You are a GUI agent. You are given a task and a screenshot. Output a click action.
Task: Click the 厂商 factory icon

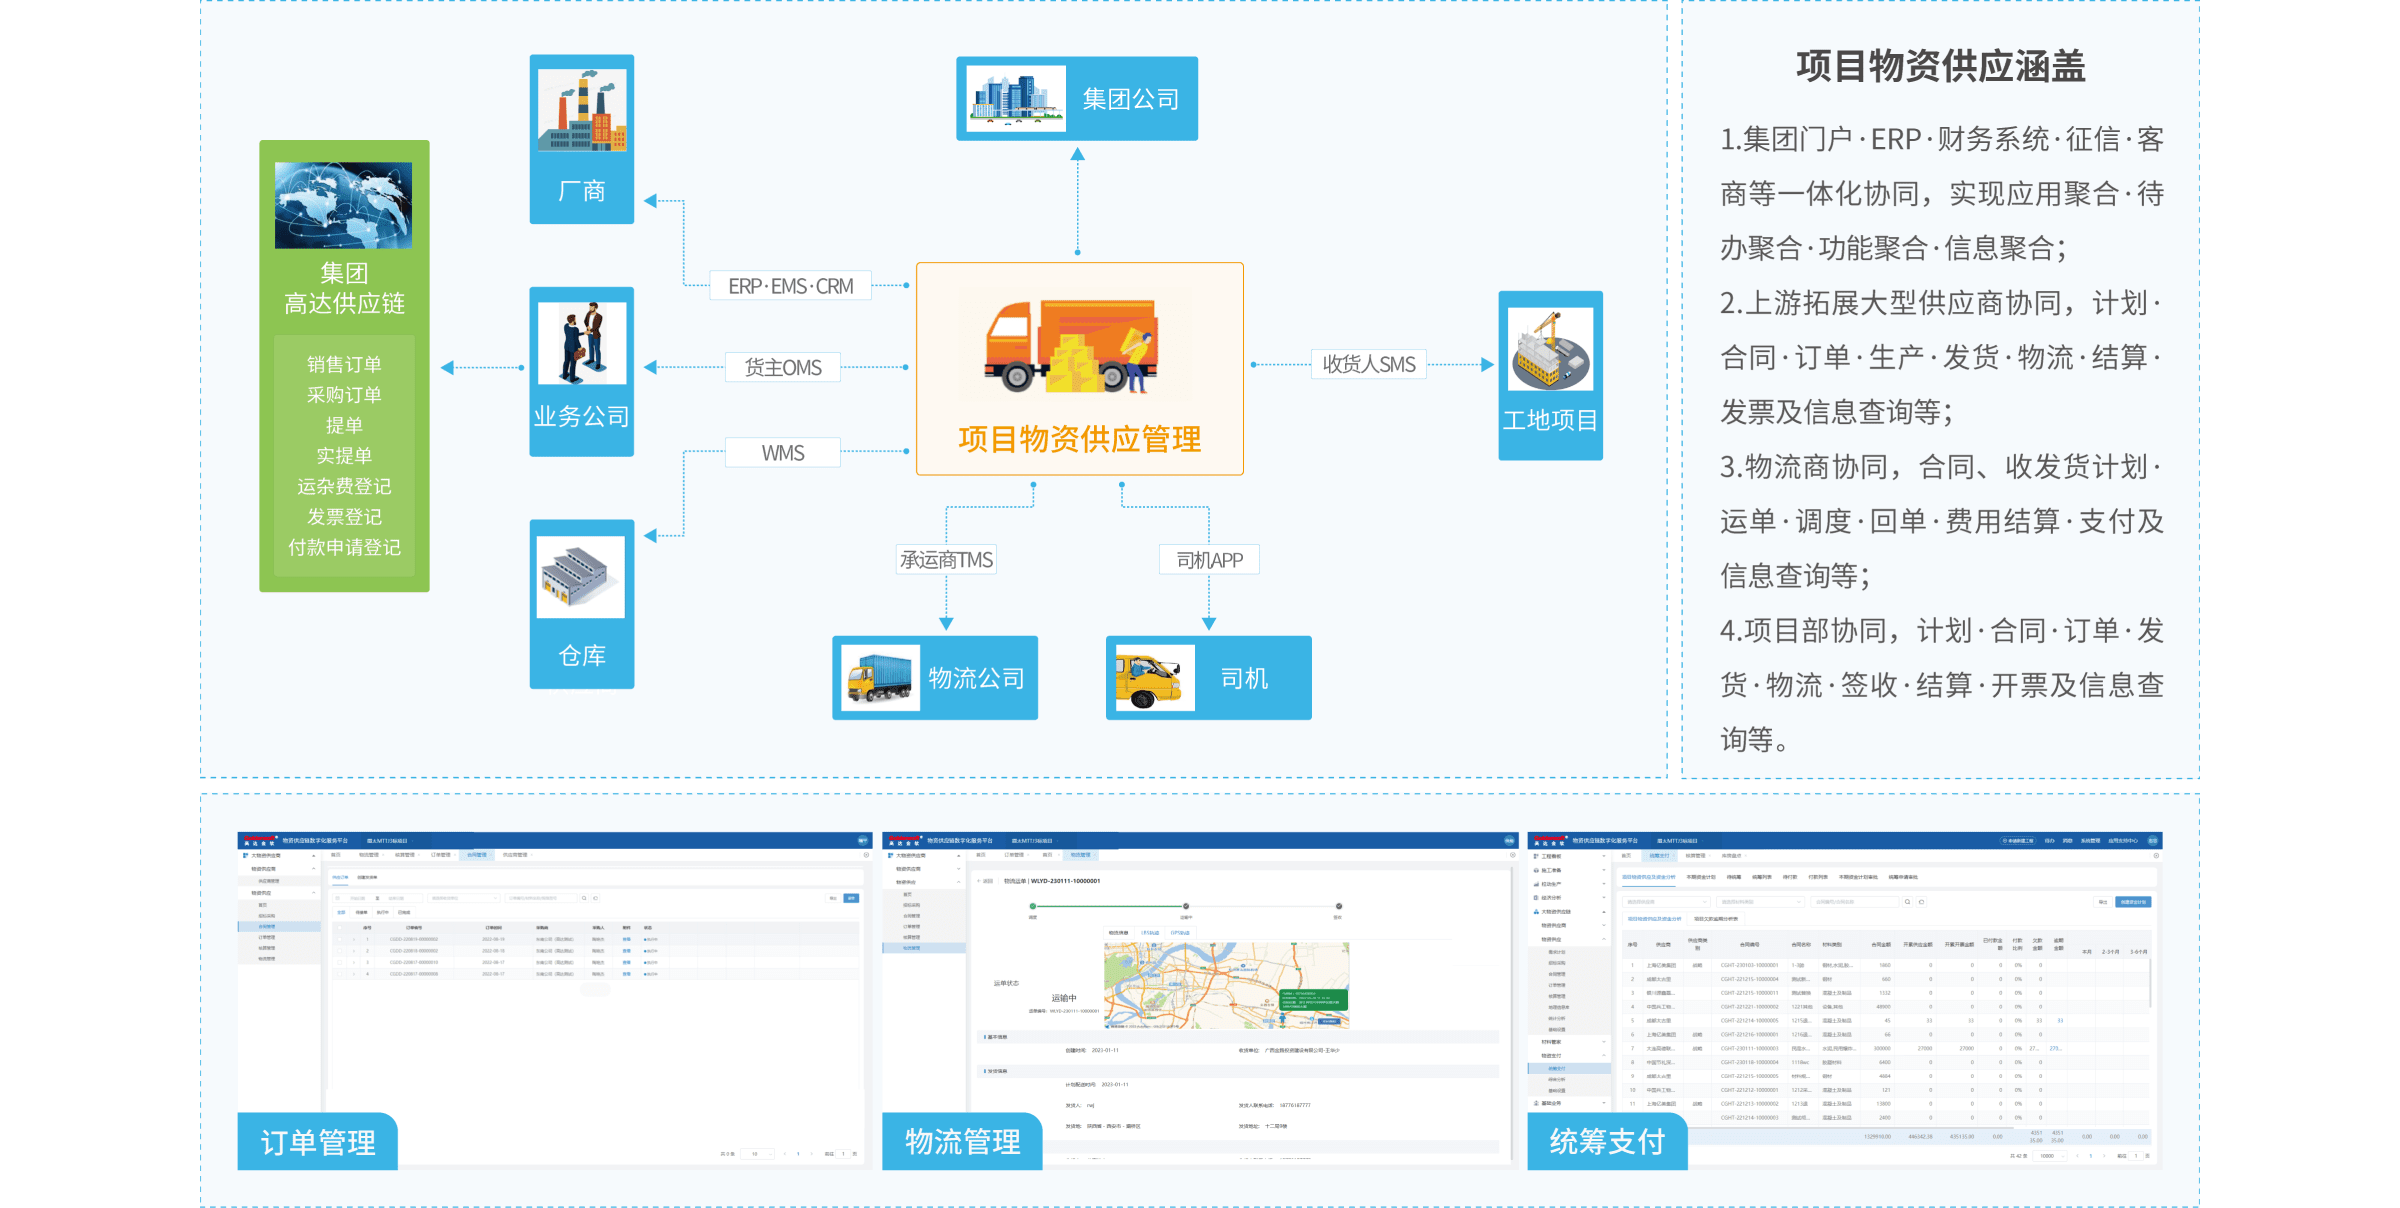tap(582, 110)
